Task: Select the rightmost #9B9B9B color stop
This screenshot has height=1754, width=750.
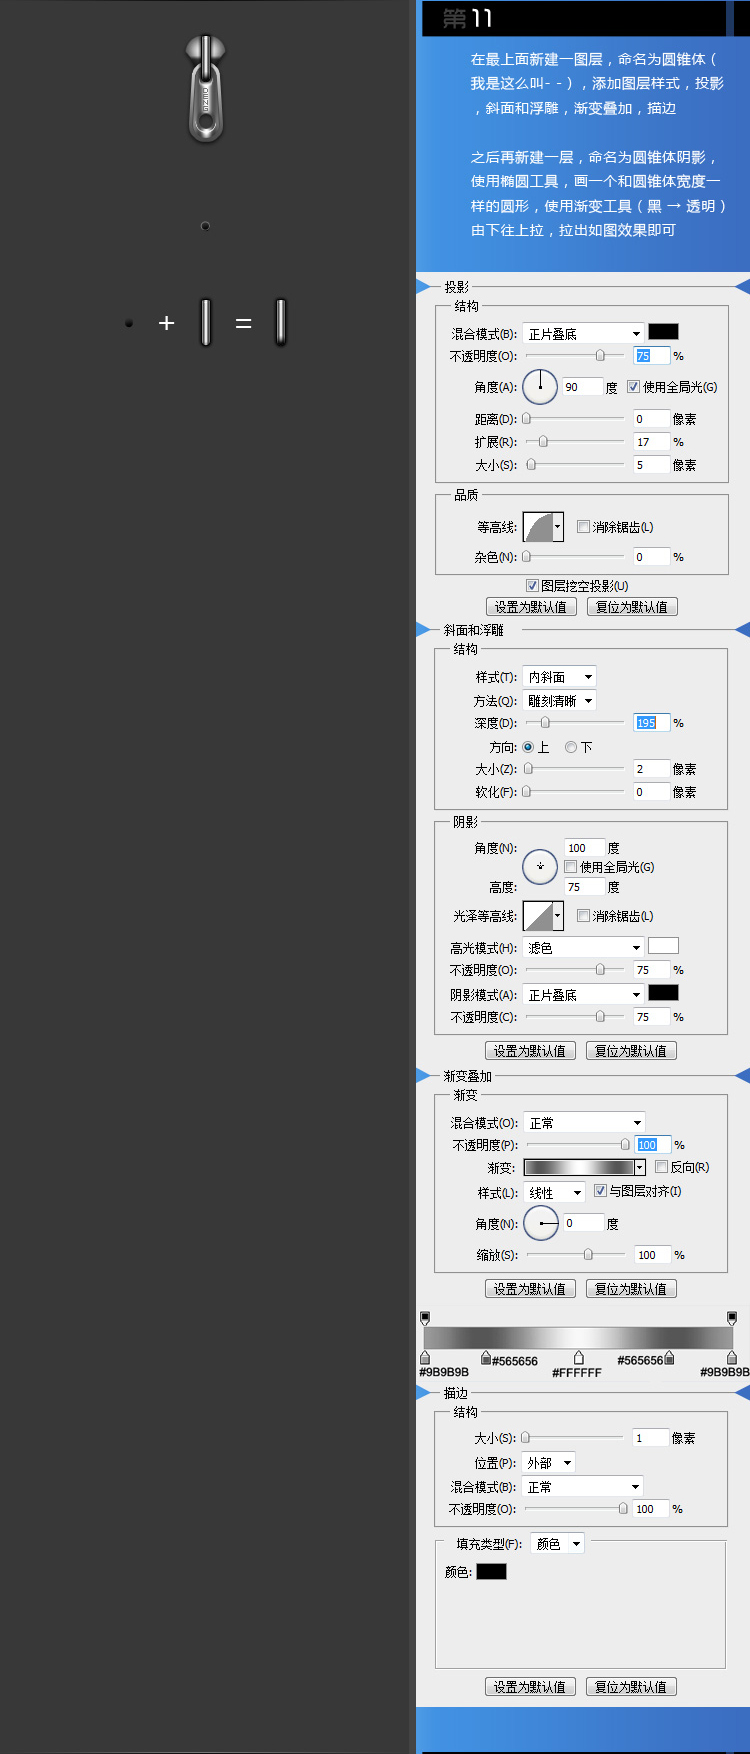Action: tap(732, 1357)
